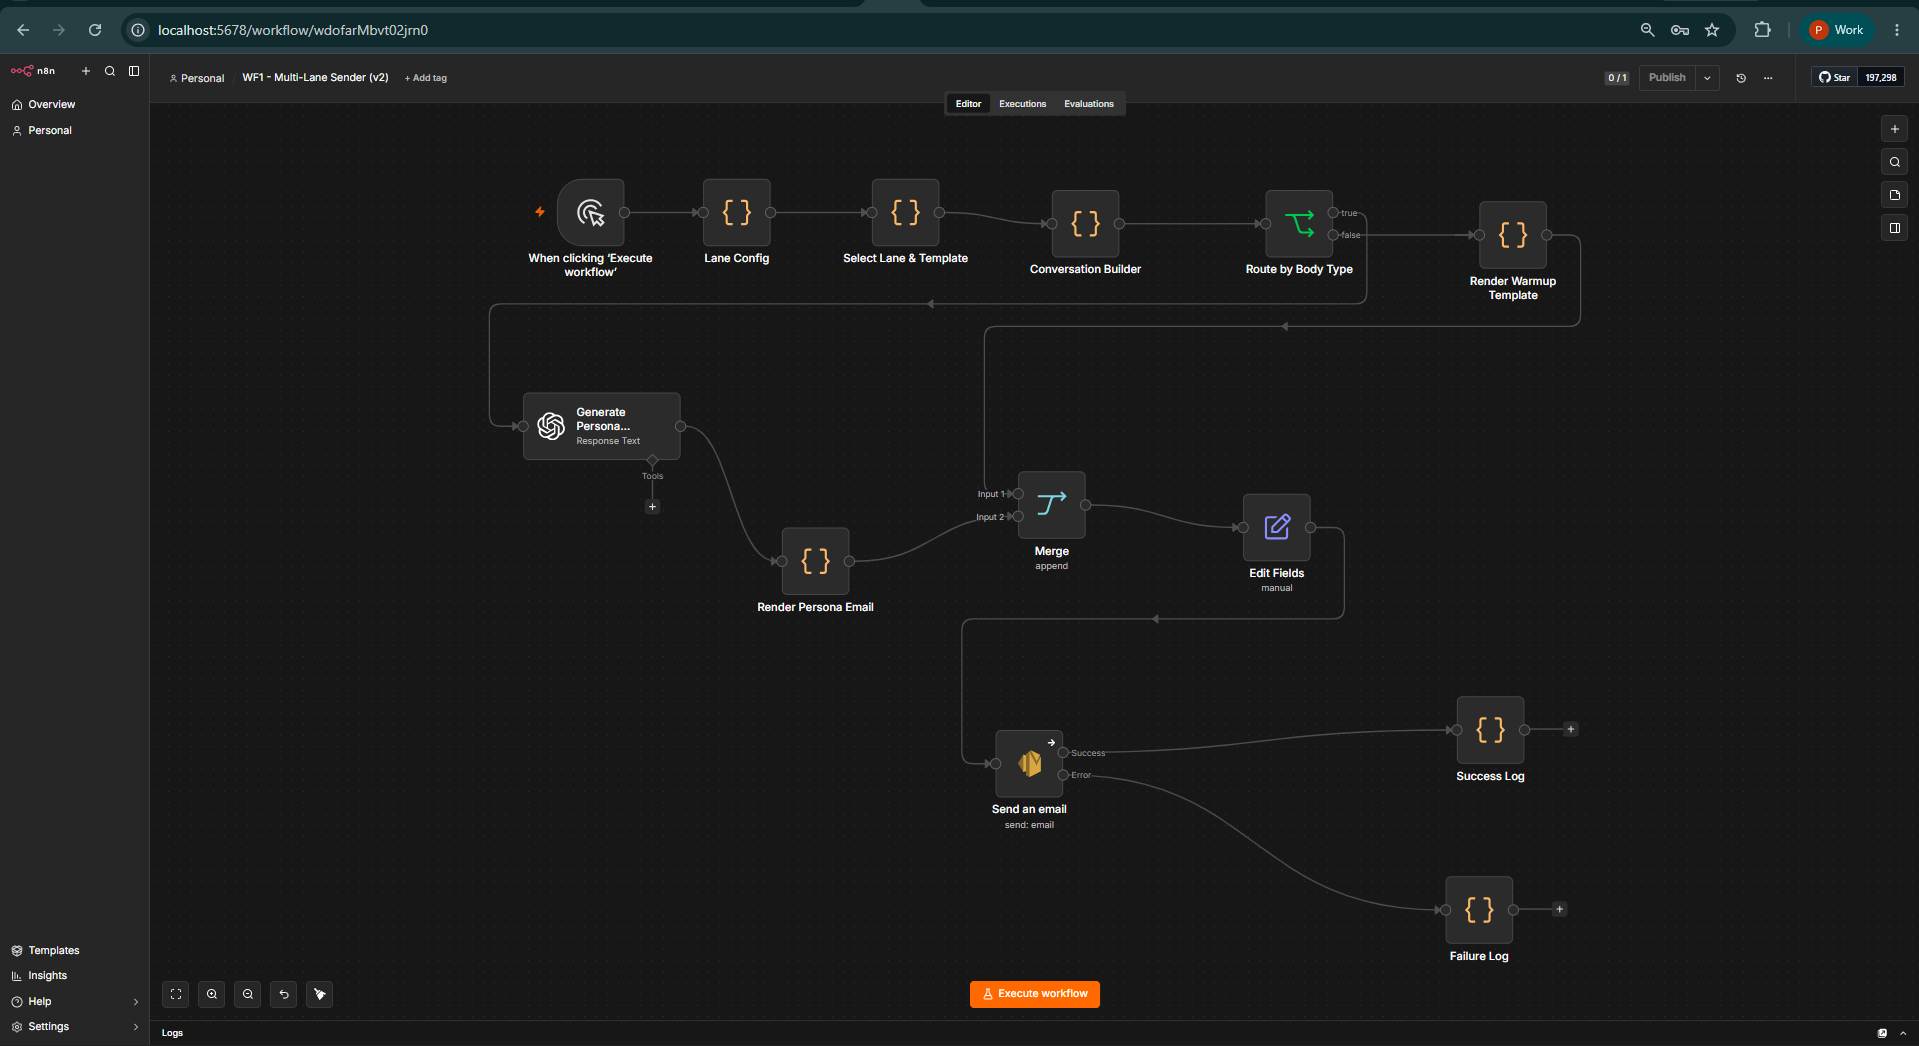Screen dimensions: 1919x1046
Task: Select the Select Lane & Template node
Action: pyautogui.click(x=905, y=212)
